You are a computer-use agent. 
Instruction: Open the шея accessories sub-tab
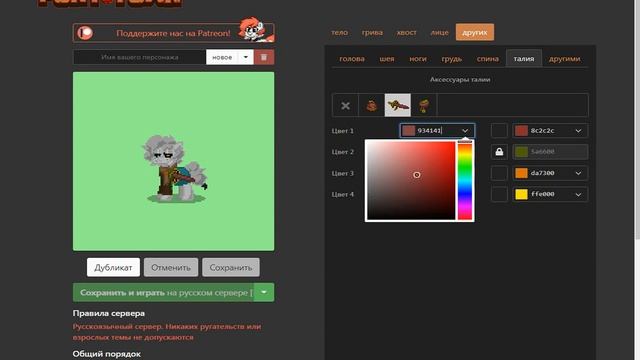coord(387,59)
